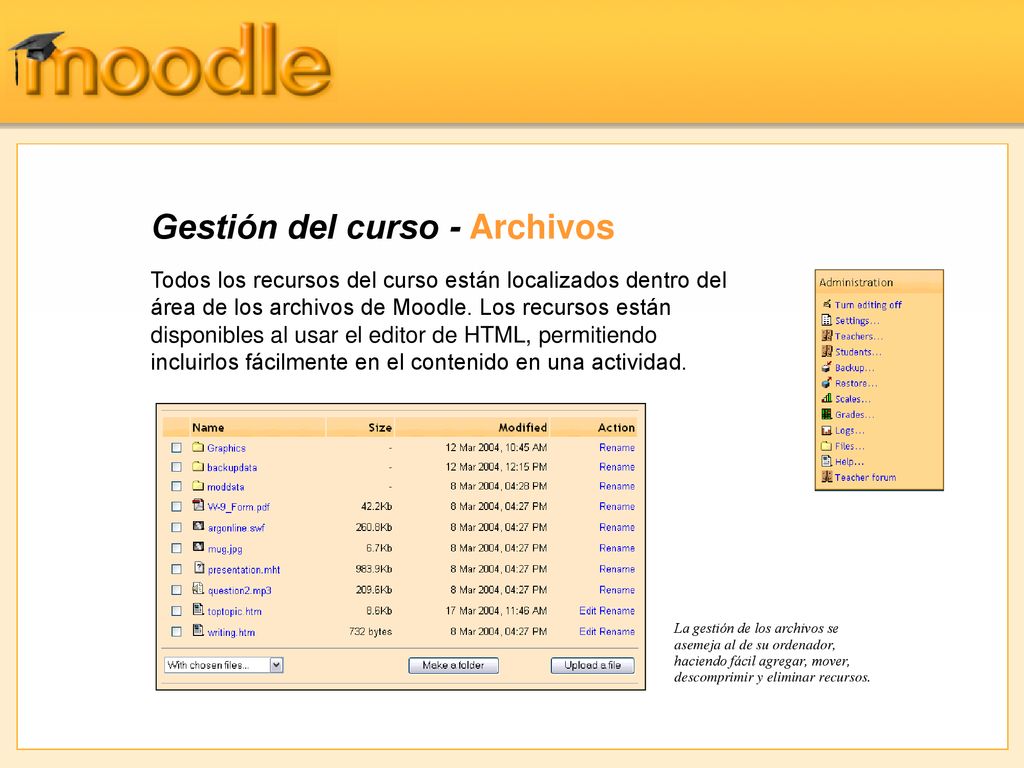The height and width of the screenshot is (768, 1024).
Task: Click the argonline.swf file icon
Action: tap(199, 526)
